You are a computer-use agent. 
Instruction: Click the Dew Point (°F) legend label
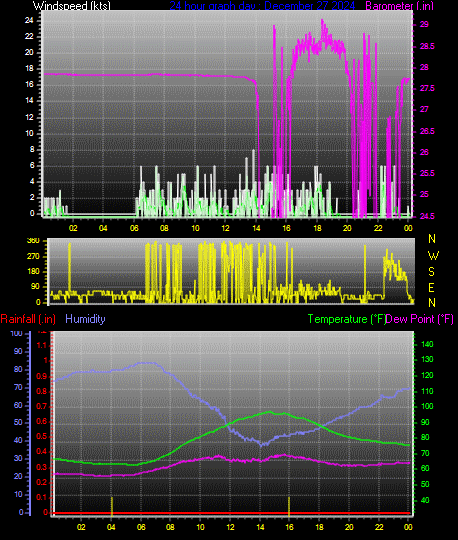(419, 319)
